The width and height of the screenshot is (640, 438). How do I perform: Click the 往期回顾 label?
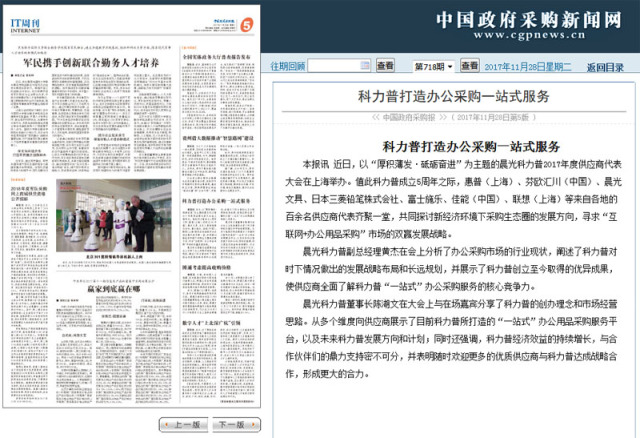pos(288,66)
